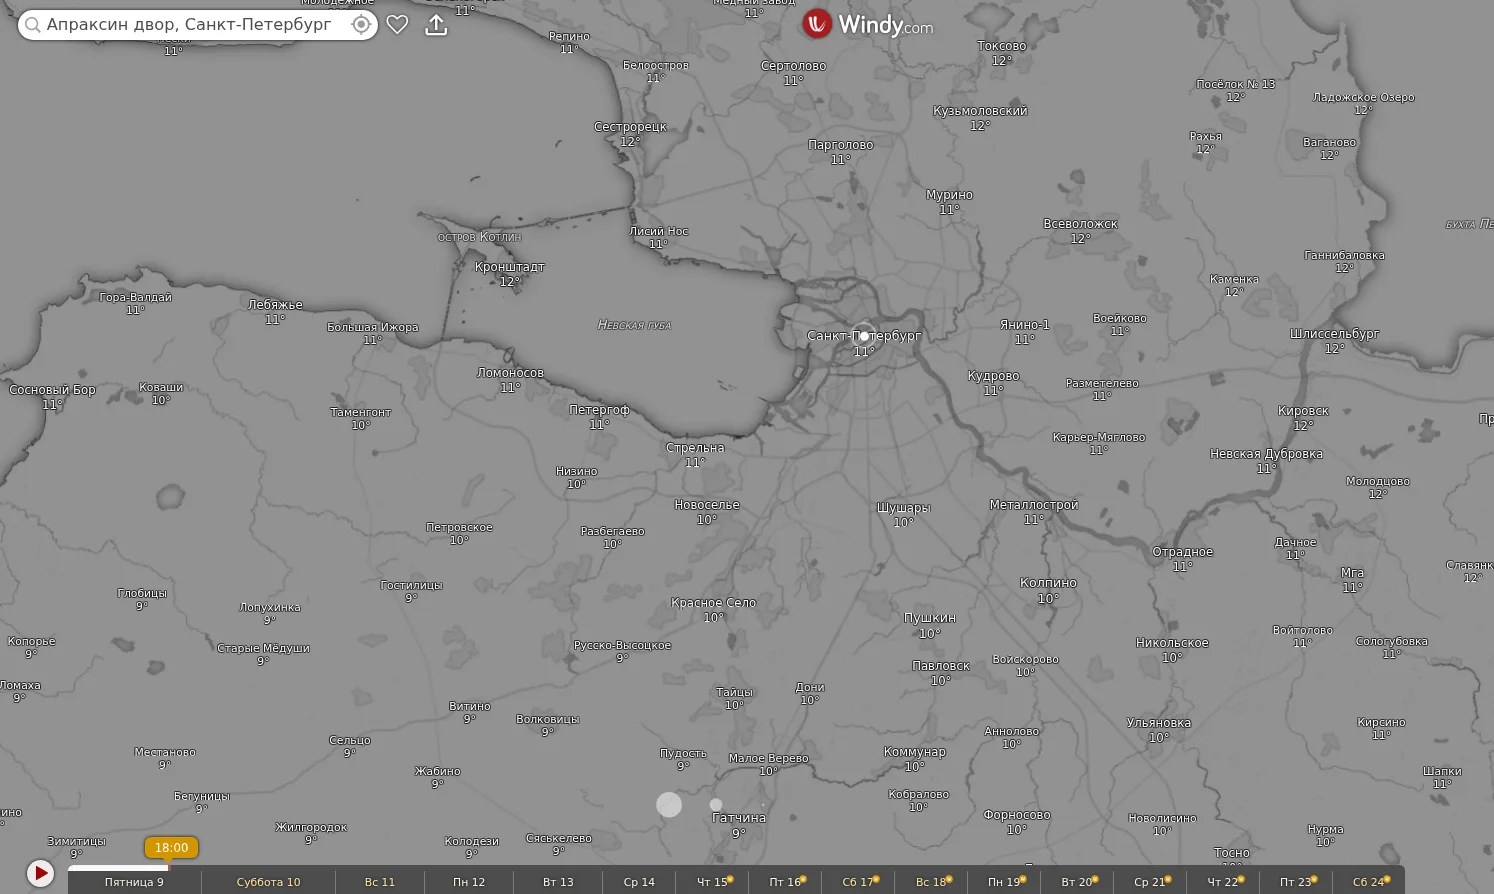This screenshot has width=1494, height=894.
Task: Click the Токсово map label
Action: click(1002, 46)
